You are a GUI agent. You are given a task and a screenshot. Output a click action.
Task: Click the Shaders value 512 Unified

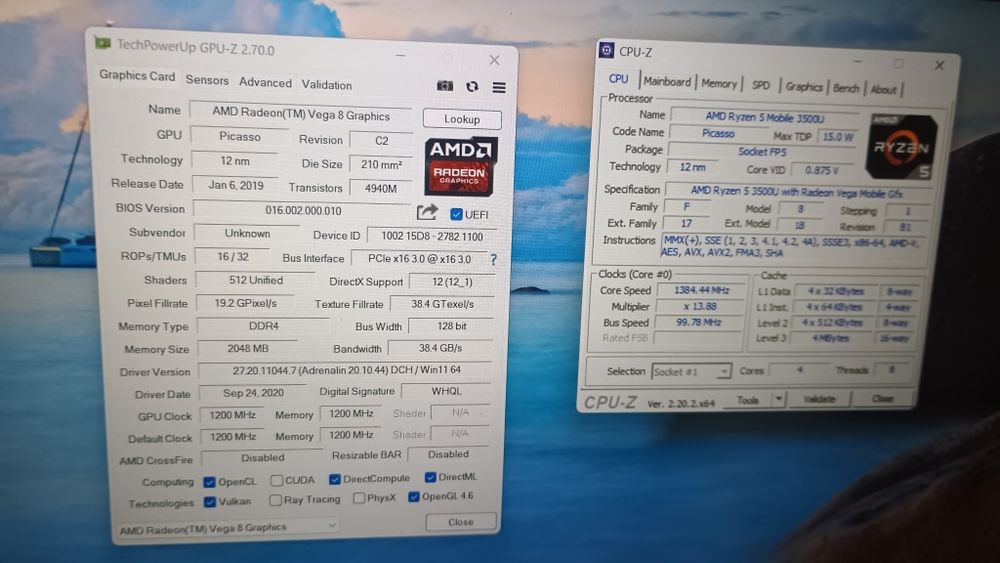256,280
